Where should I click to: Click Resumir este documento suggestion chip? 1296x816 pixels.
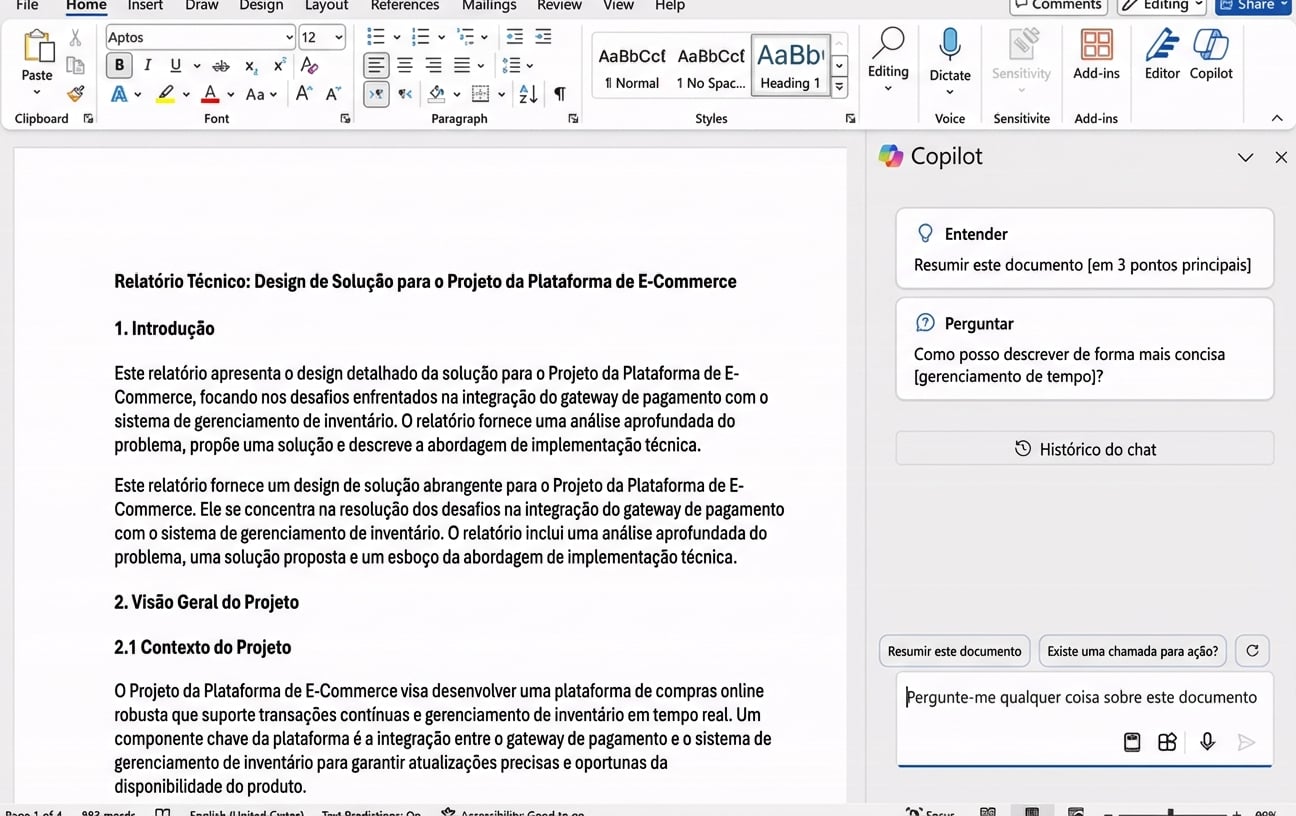click(954, 651)
